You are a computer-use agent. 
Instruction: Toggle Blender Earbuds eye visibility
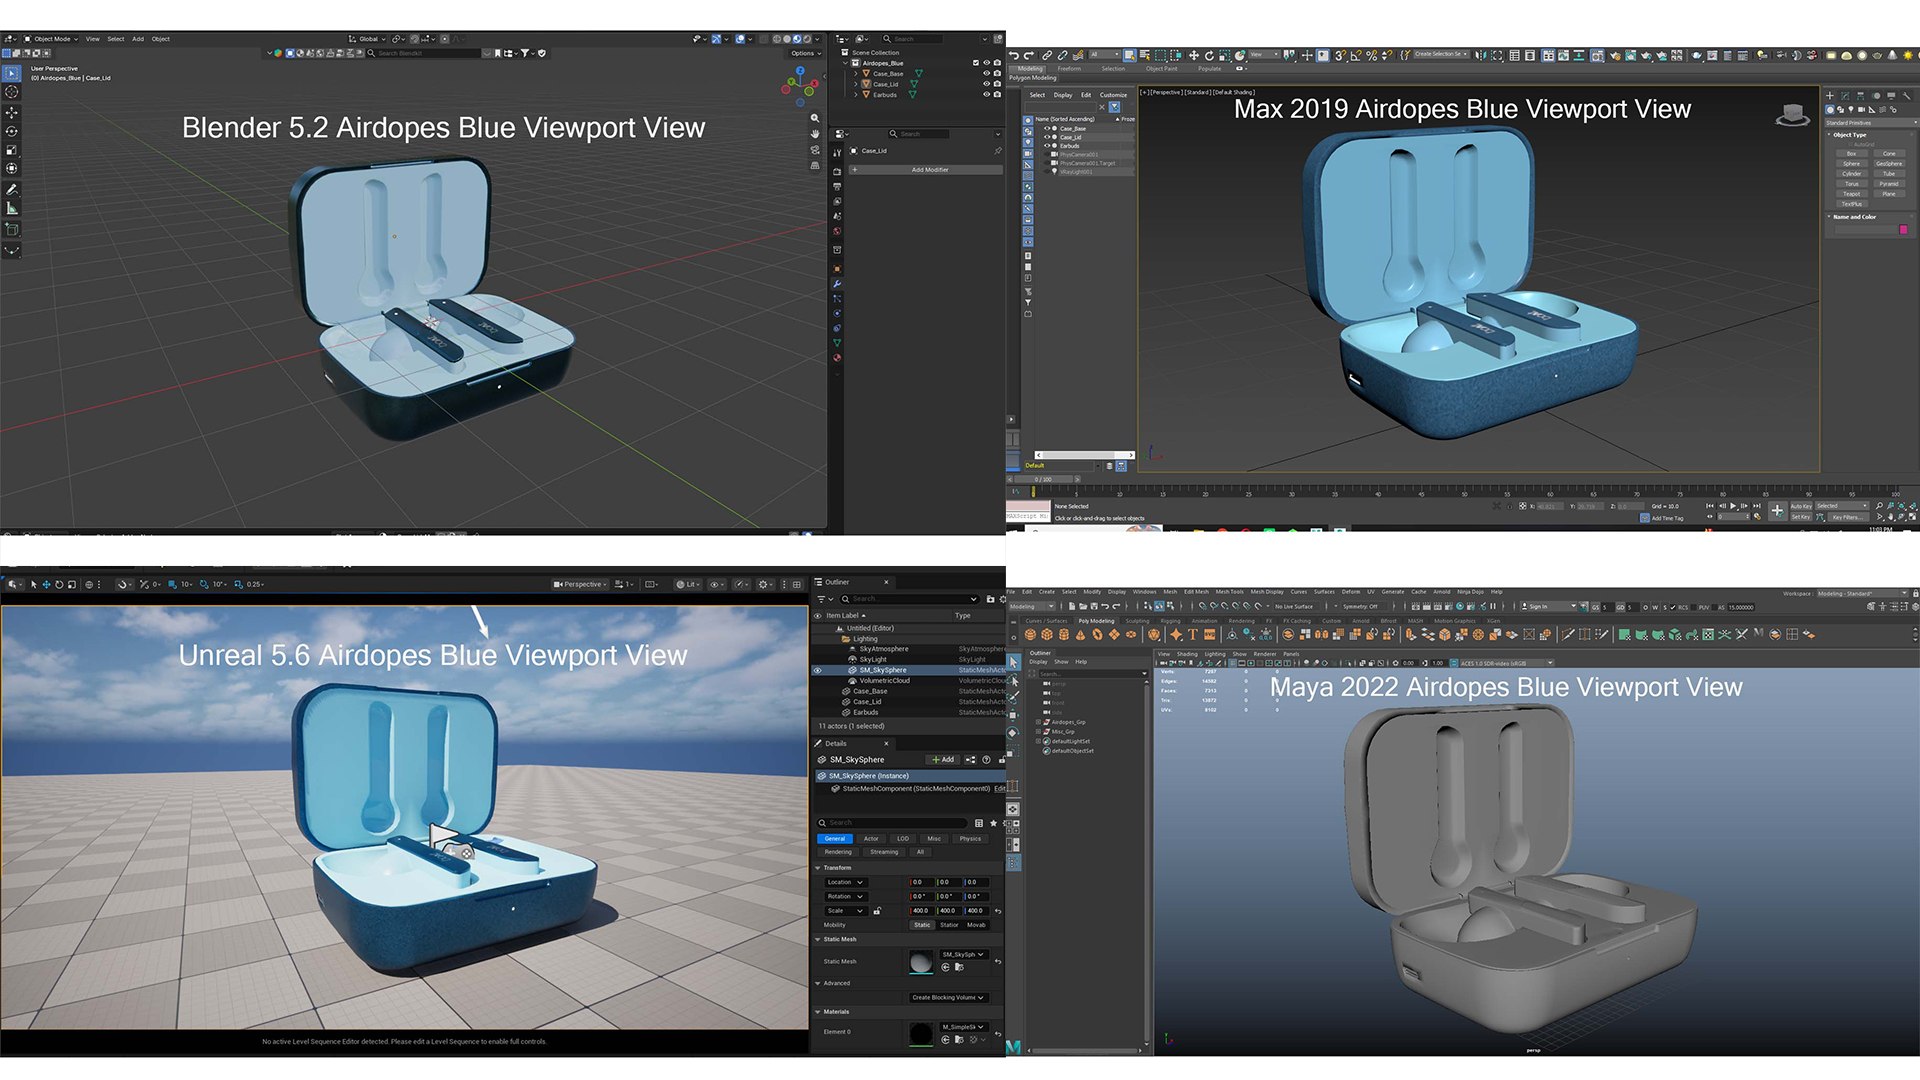coord(986,95)
